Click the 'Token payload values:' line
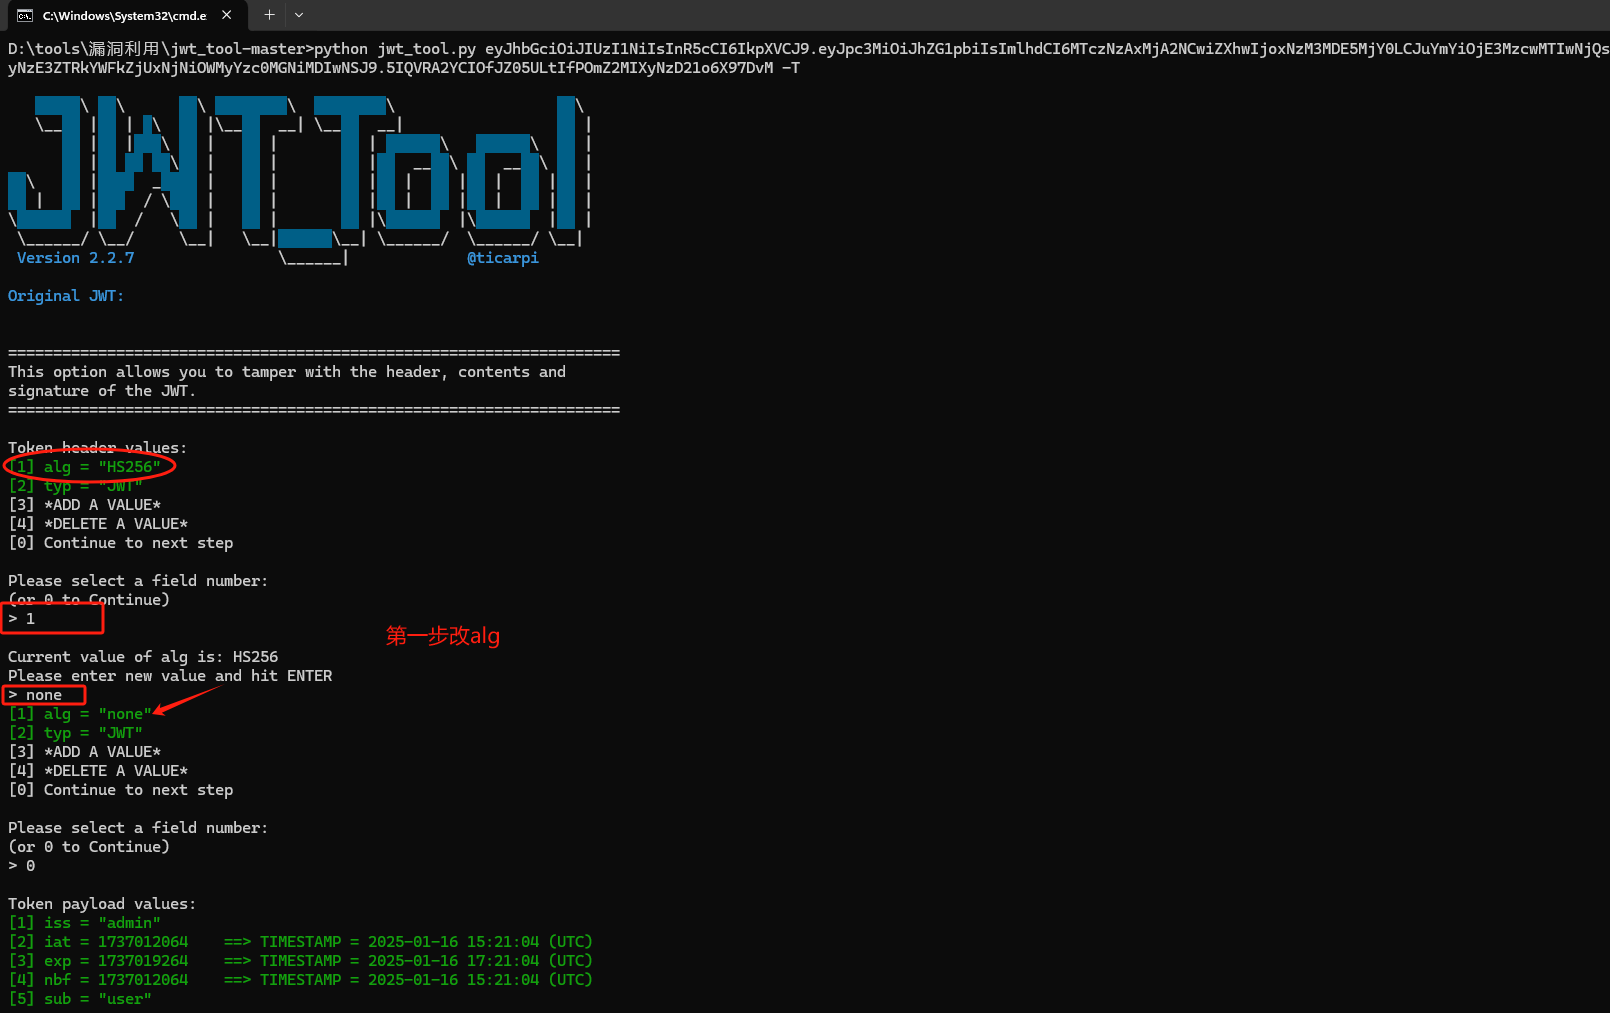This screenshot has width=1610, height=1013. pos(102,904)
